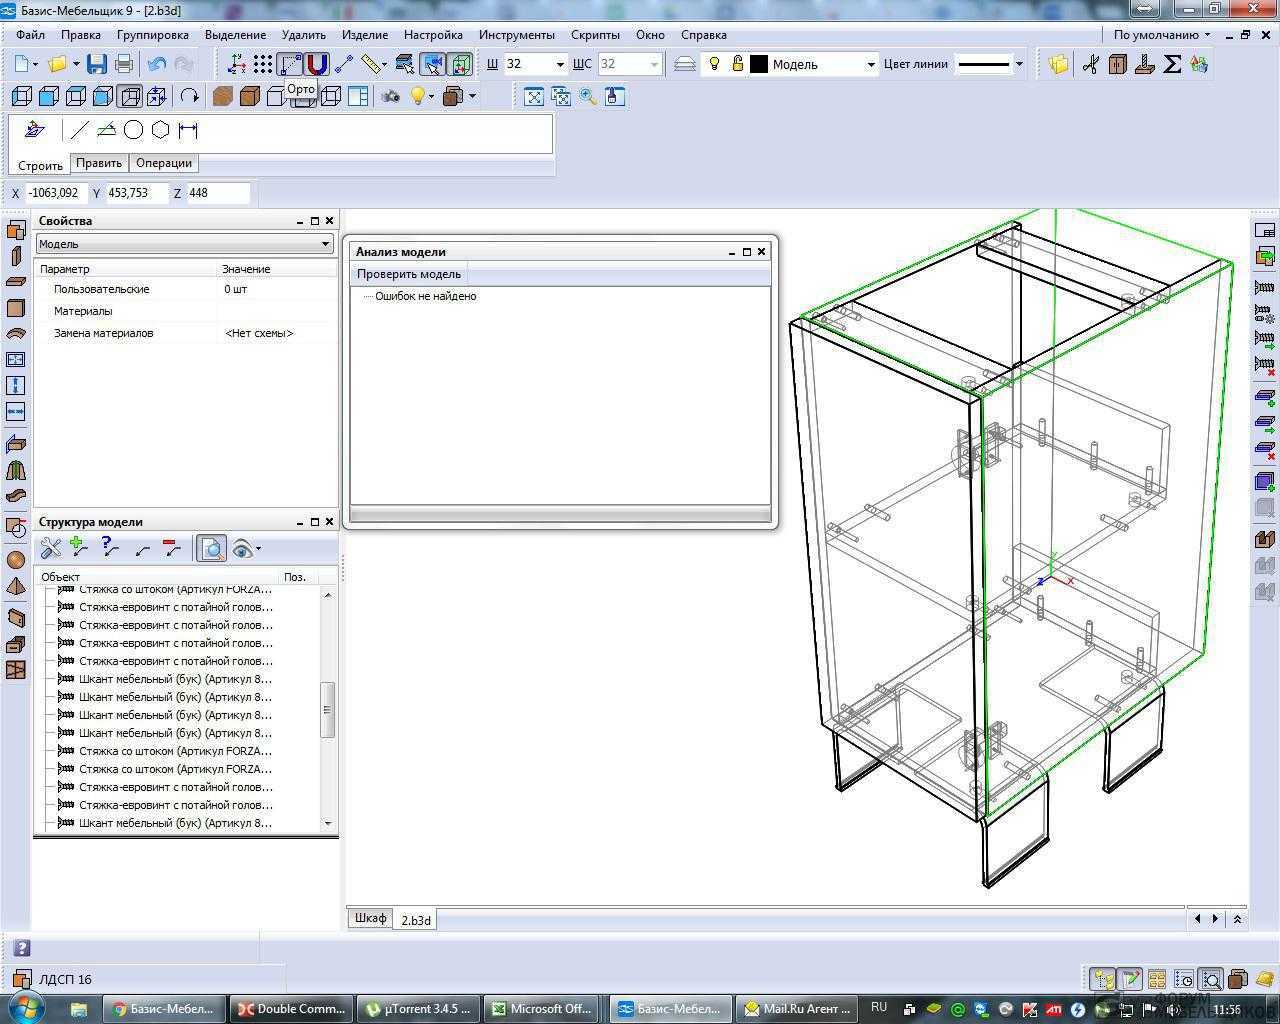The width and height of the screenshot is (1280, 1024).
Task: Open the cabinet wardrobe module icon
Action: click(1118, 64)
